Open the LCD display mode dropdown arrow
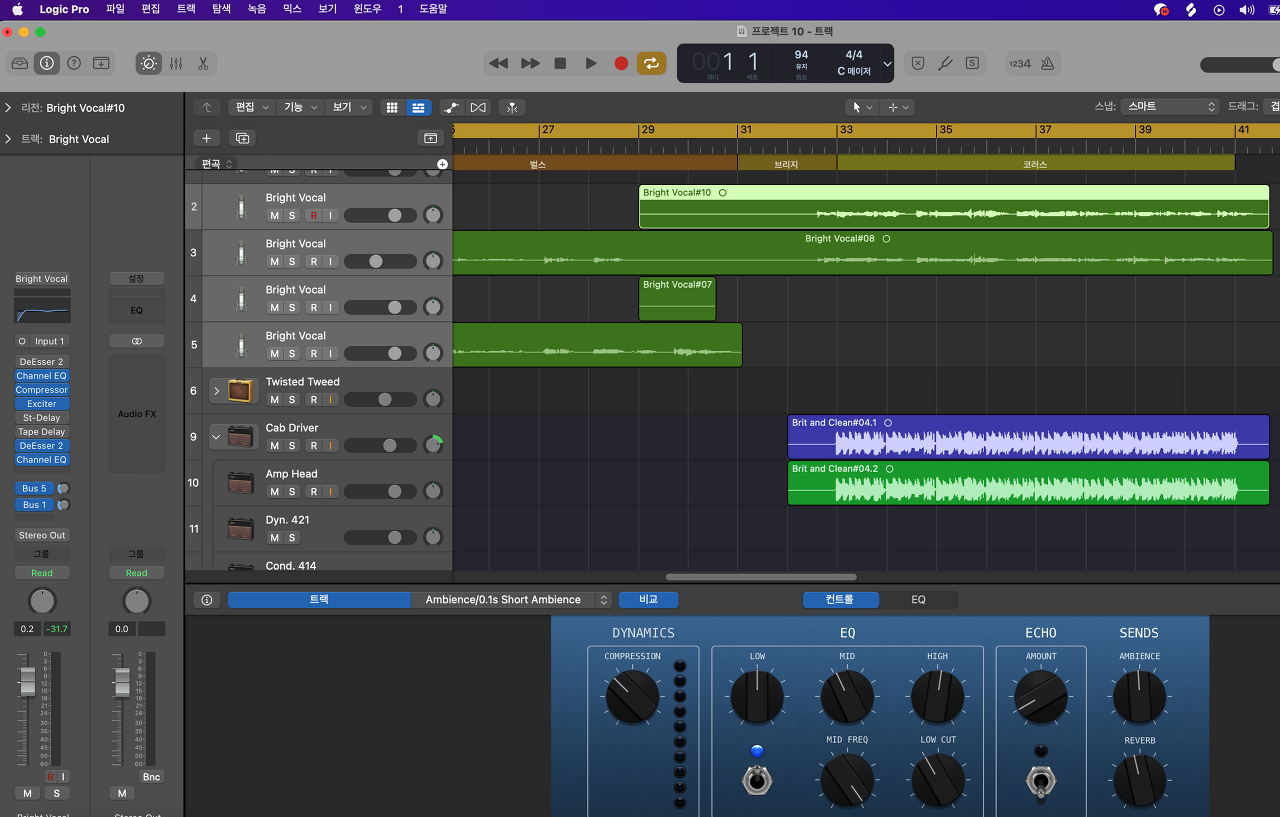 click(887, 64)
